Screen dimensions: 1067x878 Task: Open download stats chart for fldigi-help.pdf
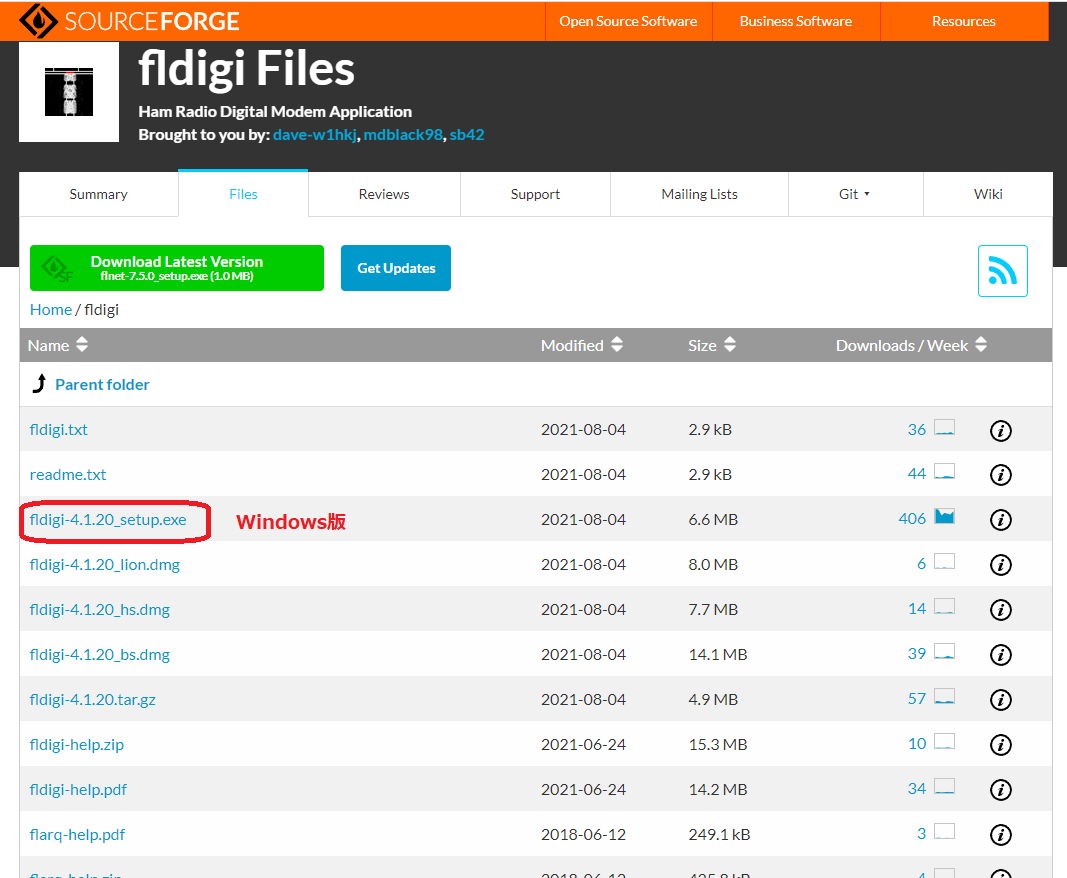tap(945, 786)
